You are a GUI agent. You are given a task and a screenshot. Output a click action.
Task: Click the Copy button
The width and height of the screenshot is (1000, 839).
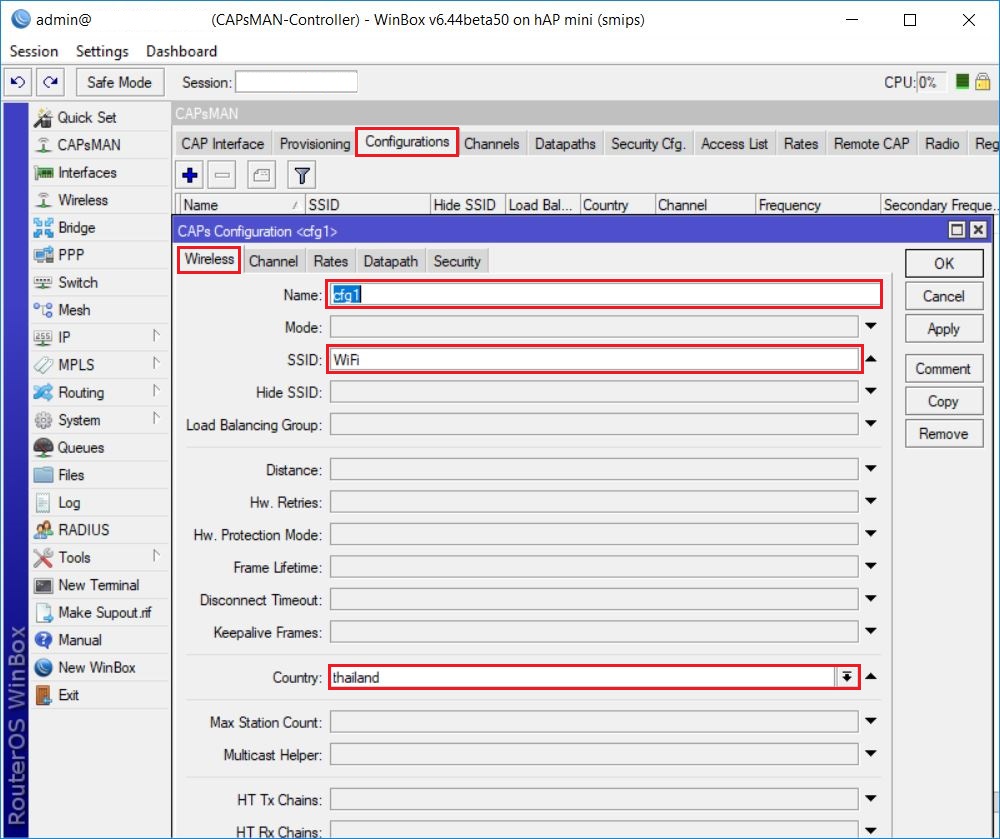[x=944, y=401]
